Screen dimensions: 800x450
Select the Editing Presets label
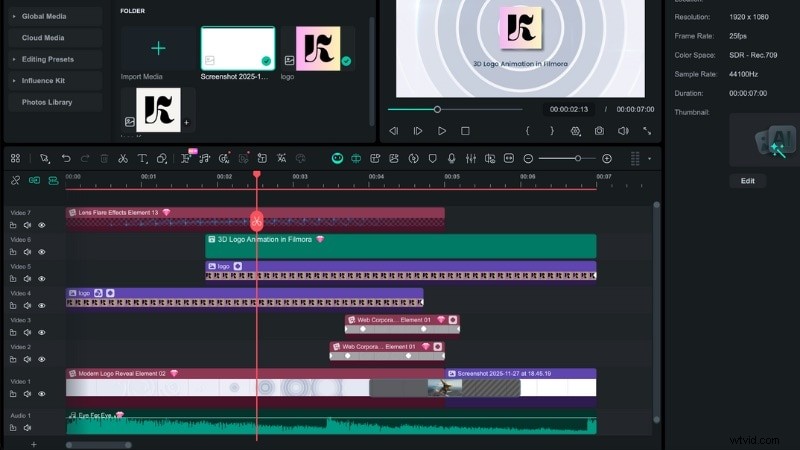pyautogui.click(x=47, y=59)
